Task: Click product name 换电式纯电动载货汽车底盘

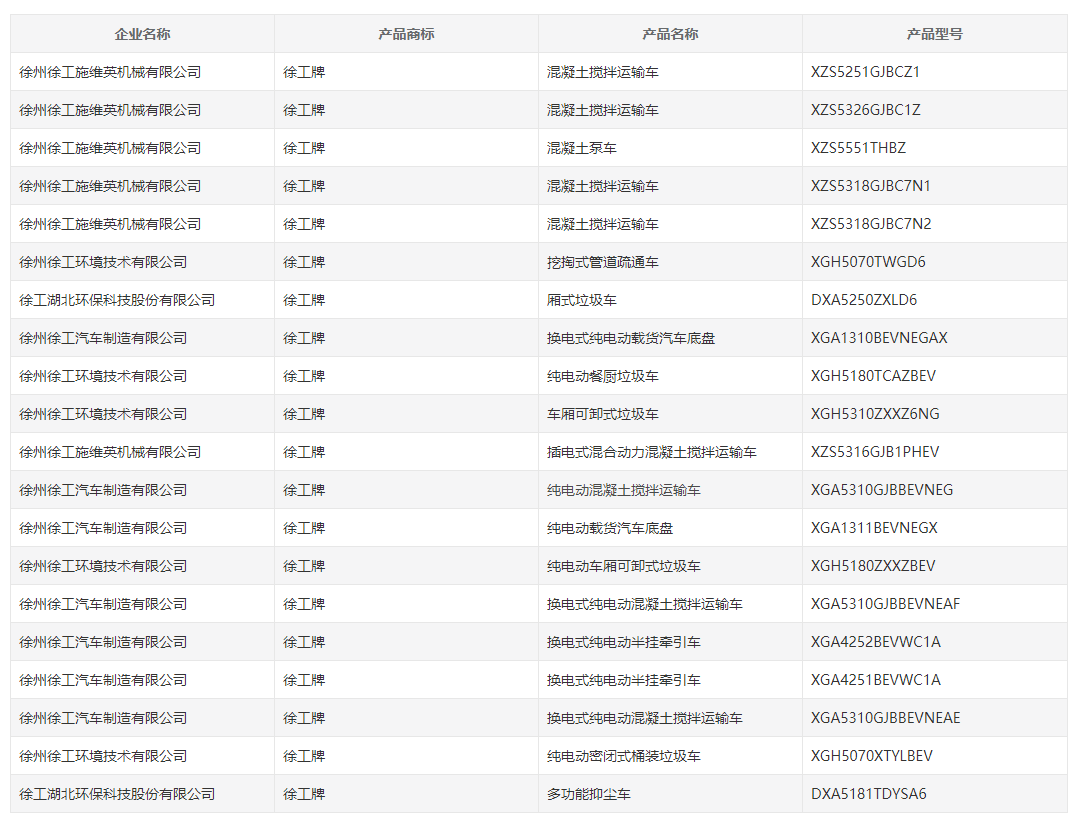Action: pyautogui.click(x=631, y=338)
